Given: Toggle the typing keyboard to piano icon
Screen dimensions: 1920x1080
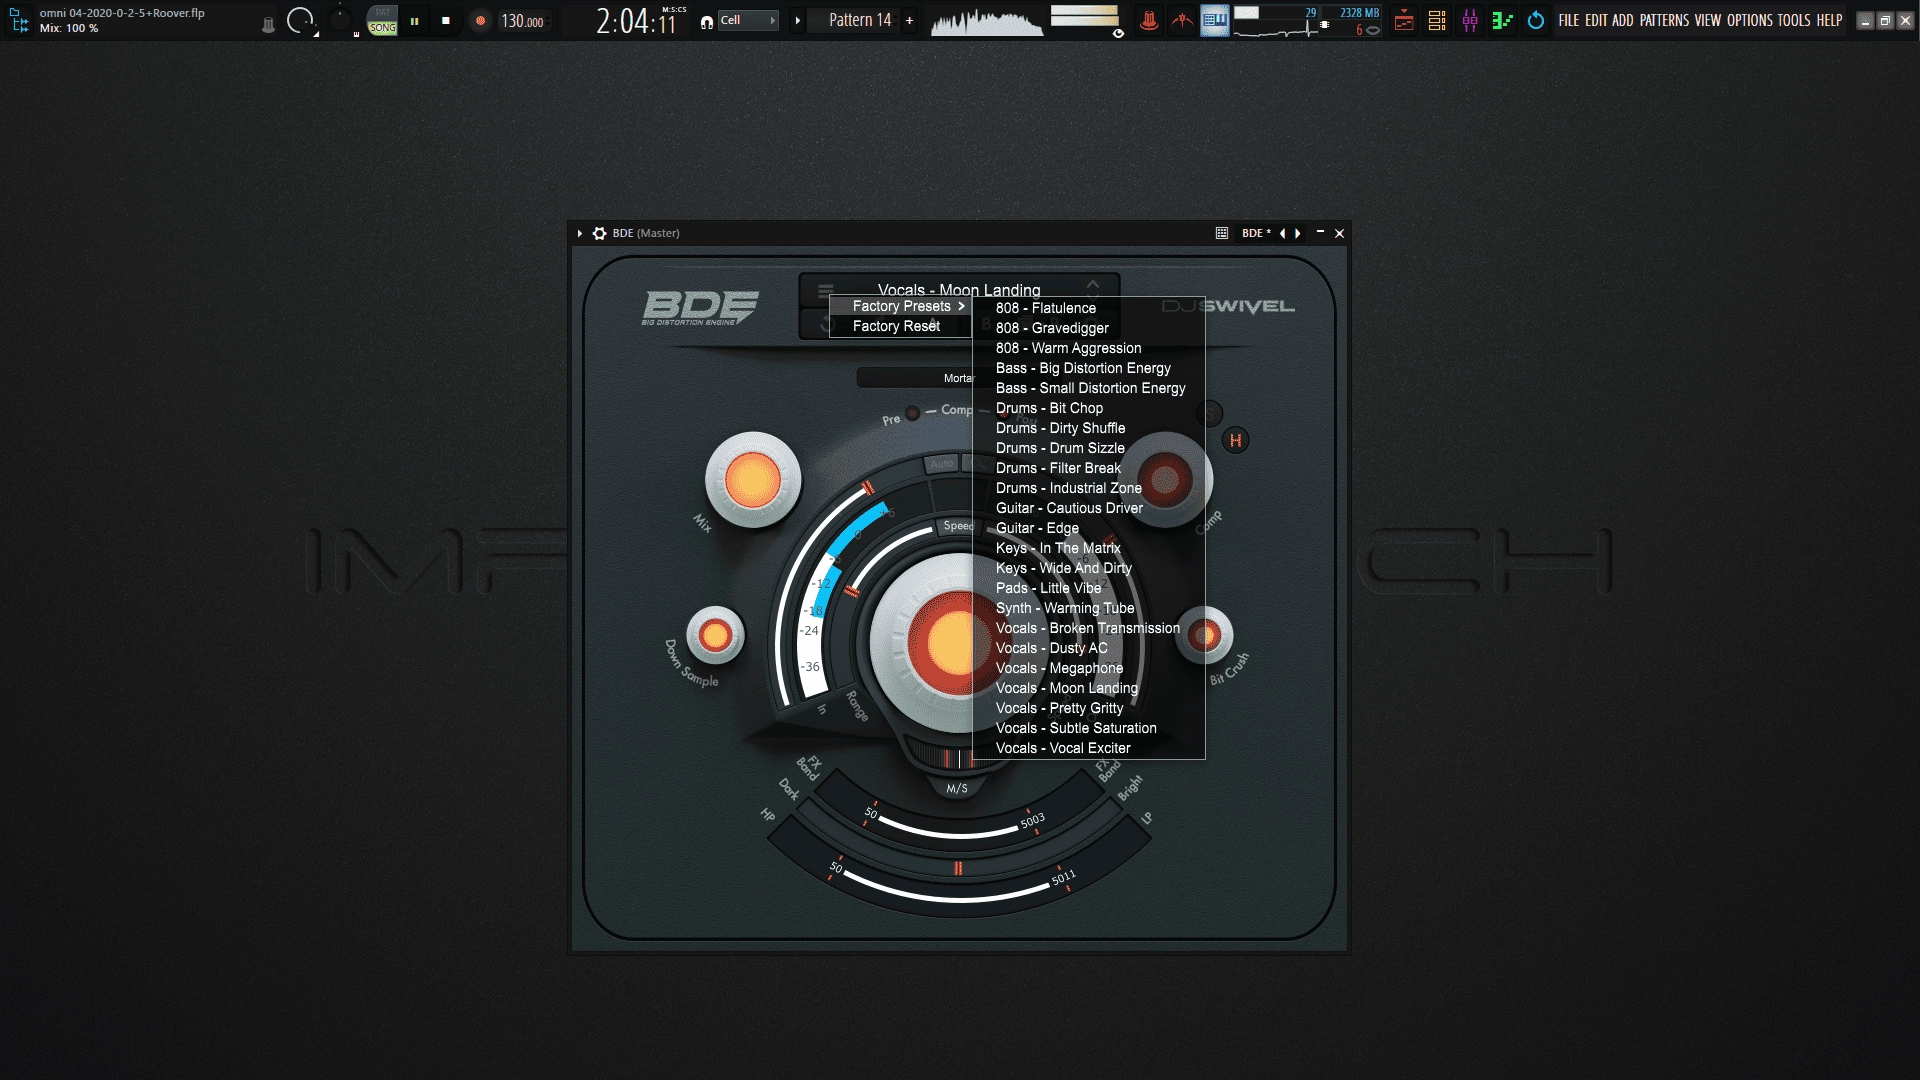Looking at the screenshot, I should 1215,20.
